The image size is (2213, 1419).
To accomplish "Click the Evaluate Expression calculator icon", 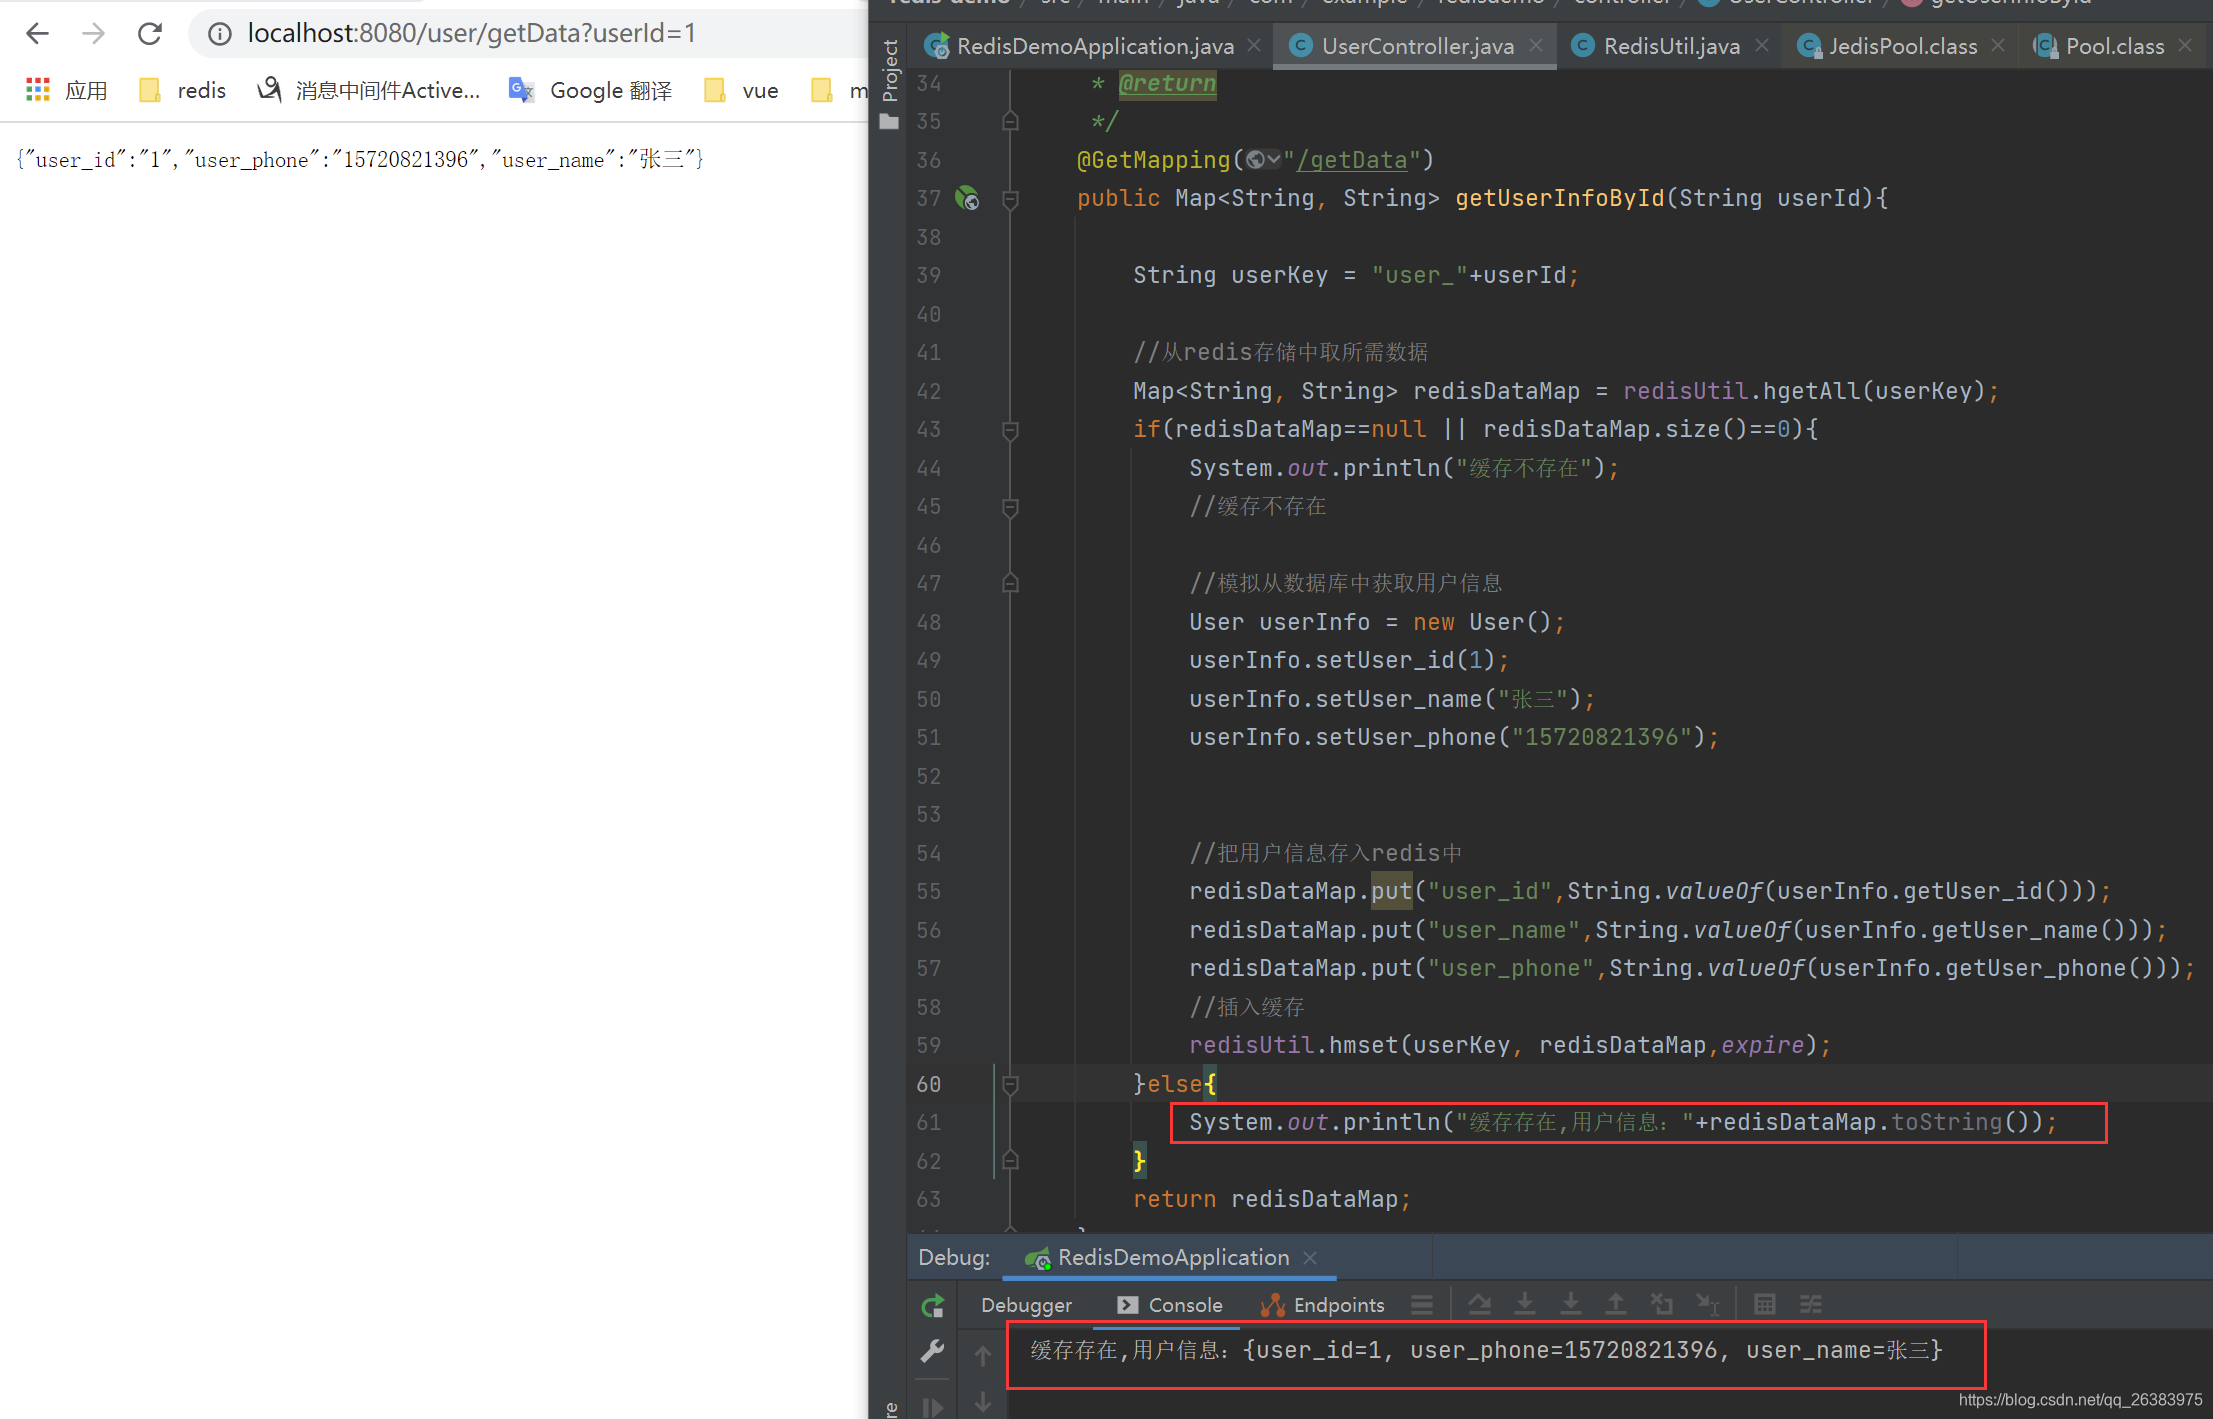I will (1765, 1305).
